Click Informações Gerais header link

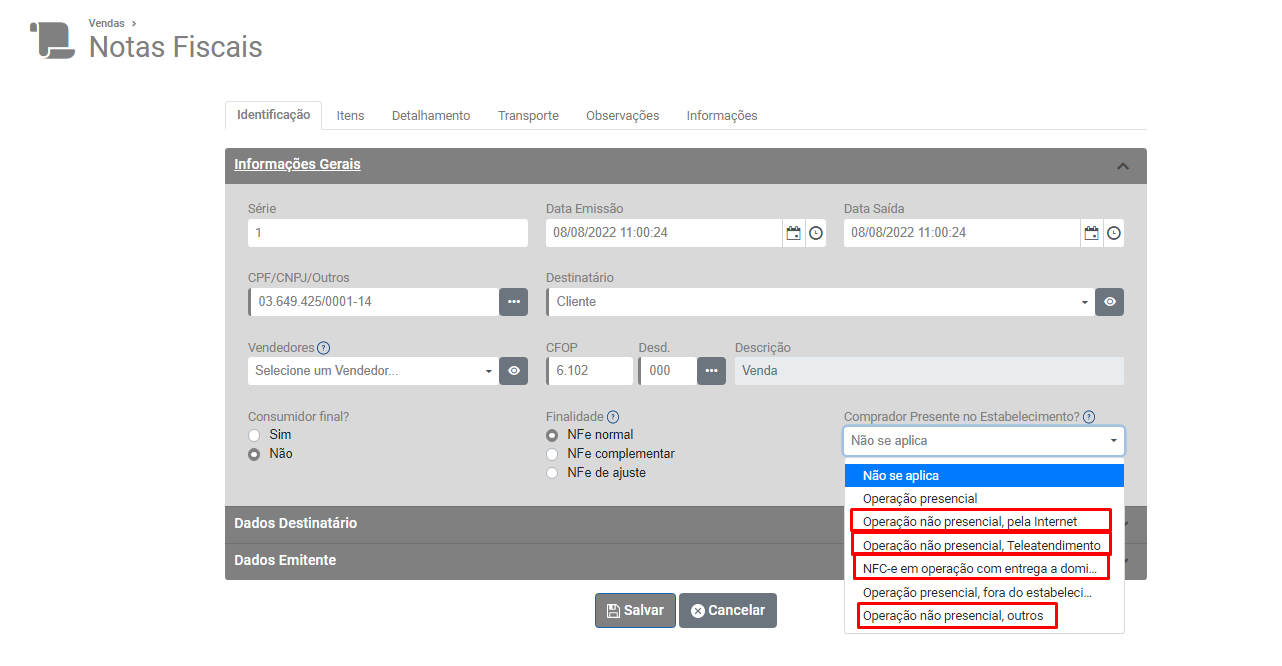(297, 164)
